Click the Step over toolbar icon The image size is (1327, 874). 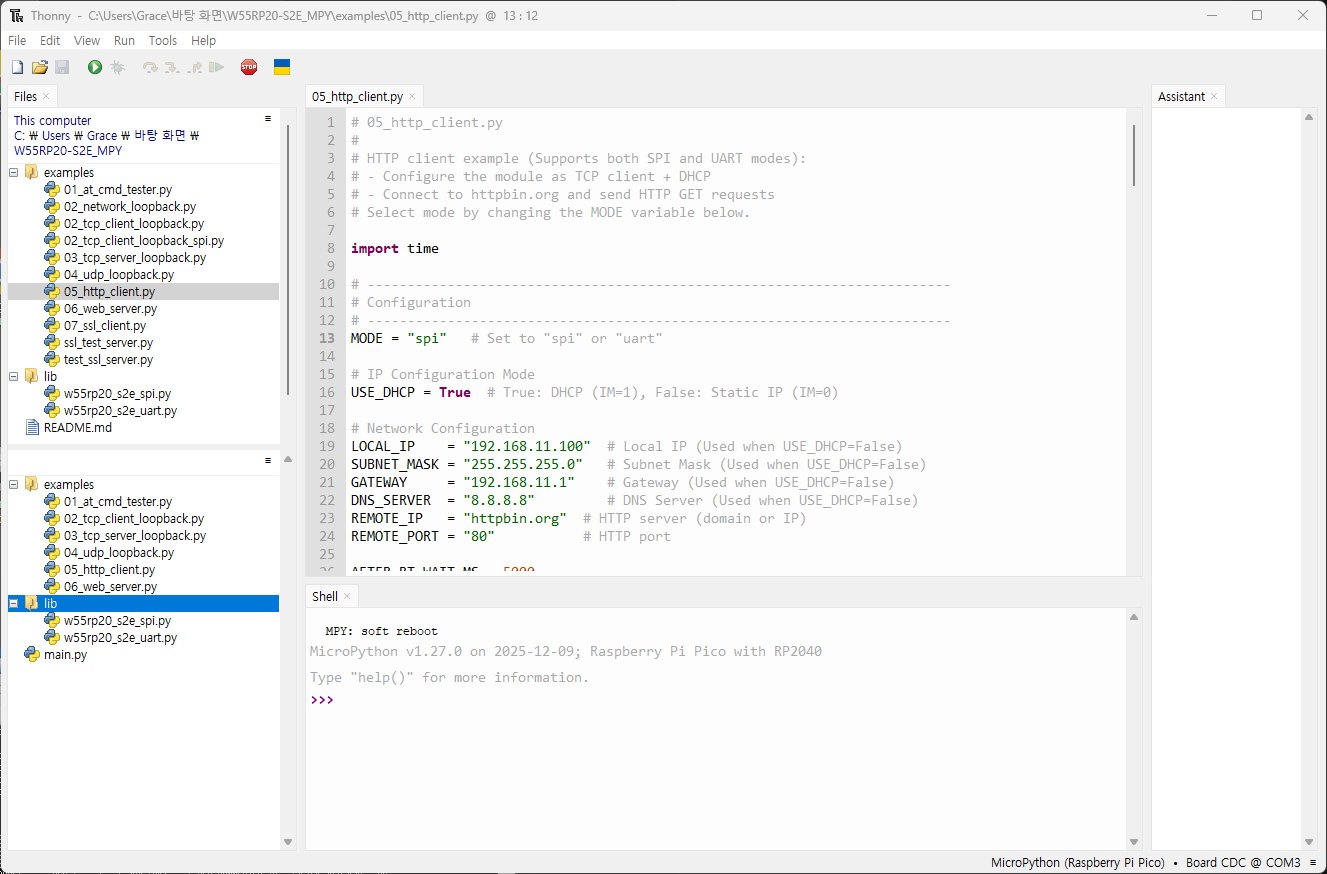(x=151, y=67)
